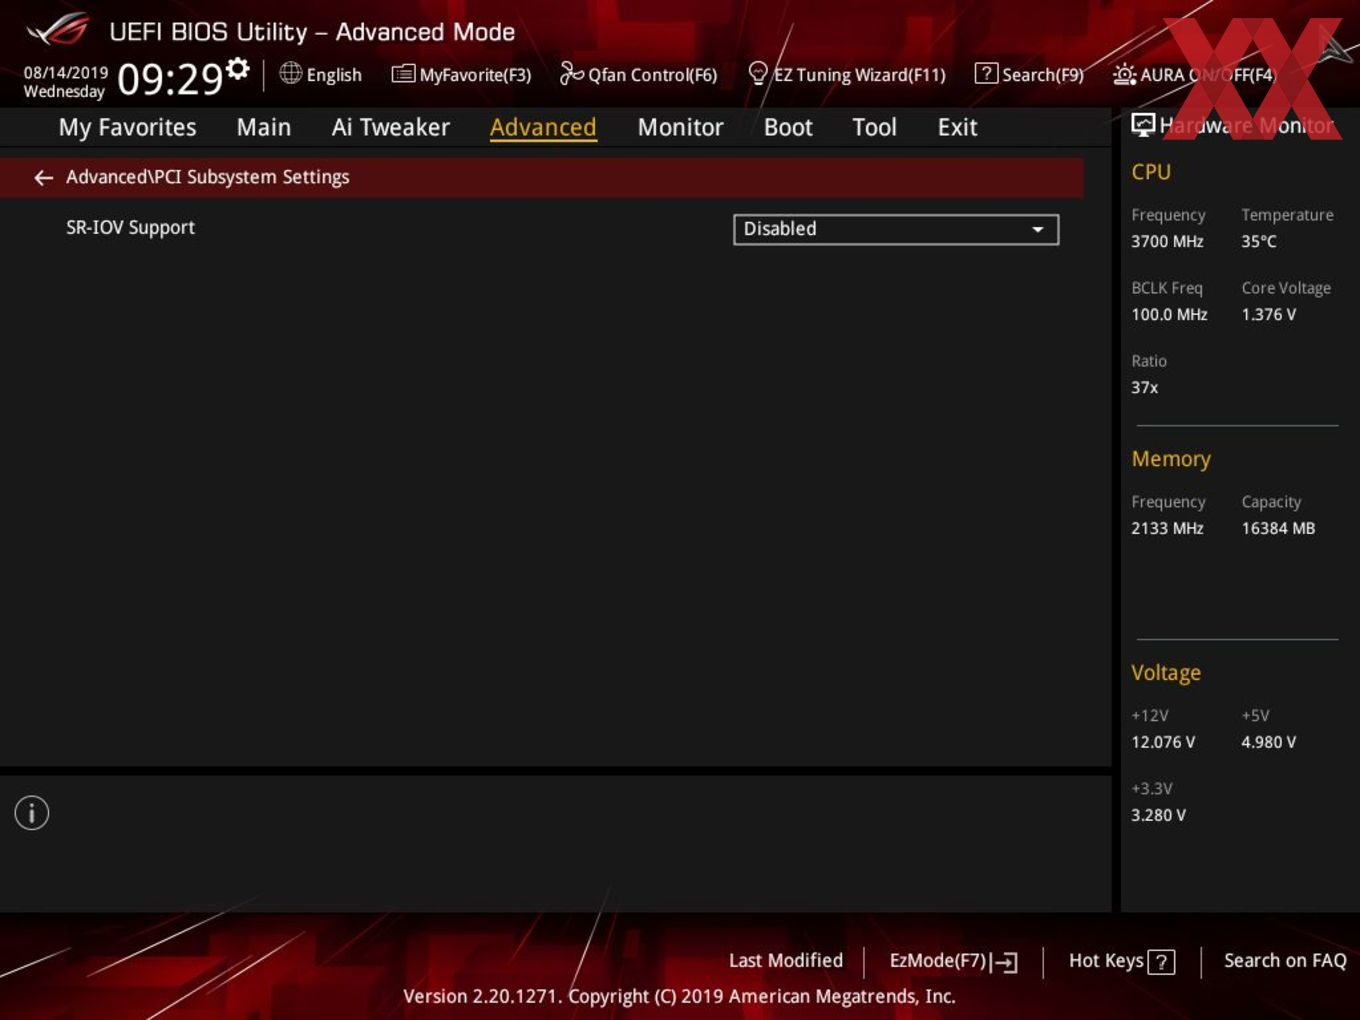Image resolution: width=1360 pixels, height=1020 pixels.
Task: Open the Ai Tweaker tab
Action: tap(391, 127)
